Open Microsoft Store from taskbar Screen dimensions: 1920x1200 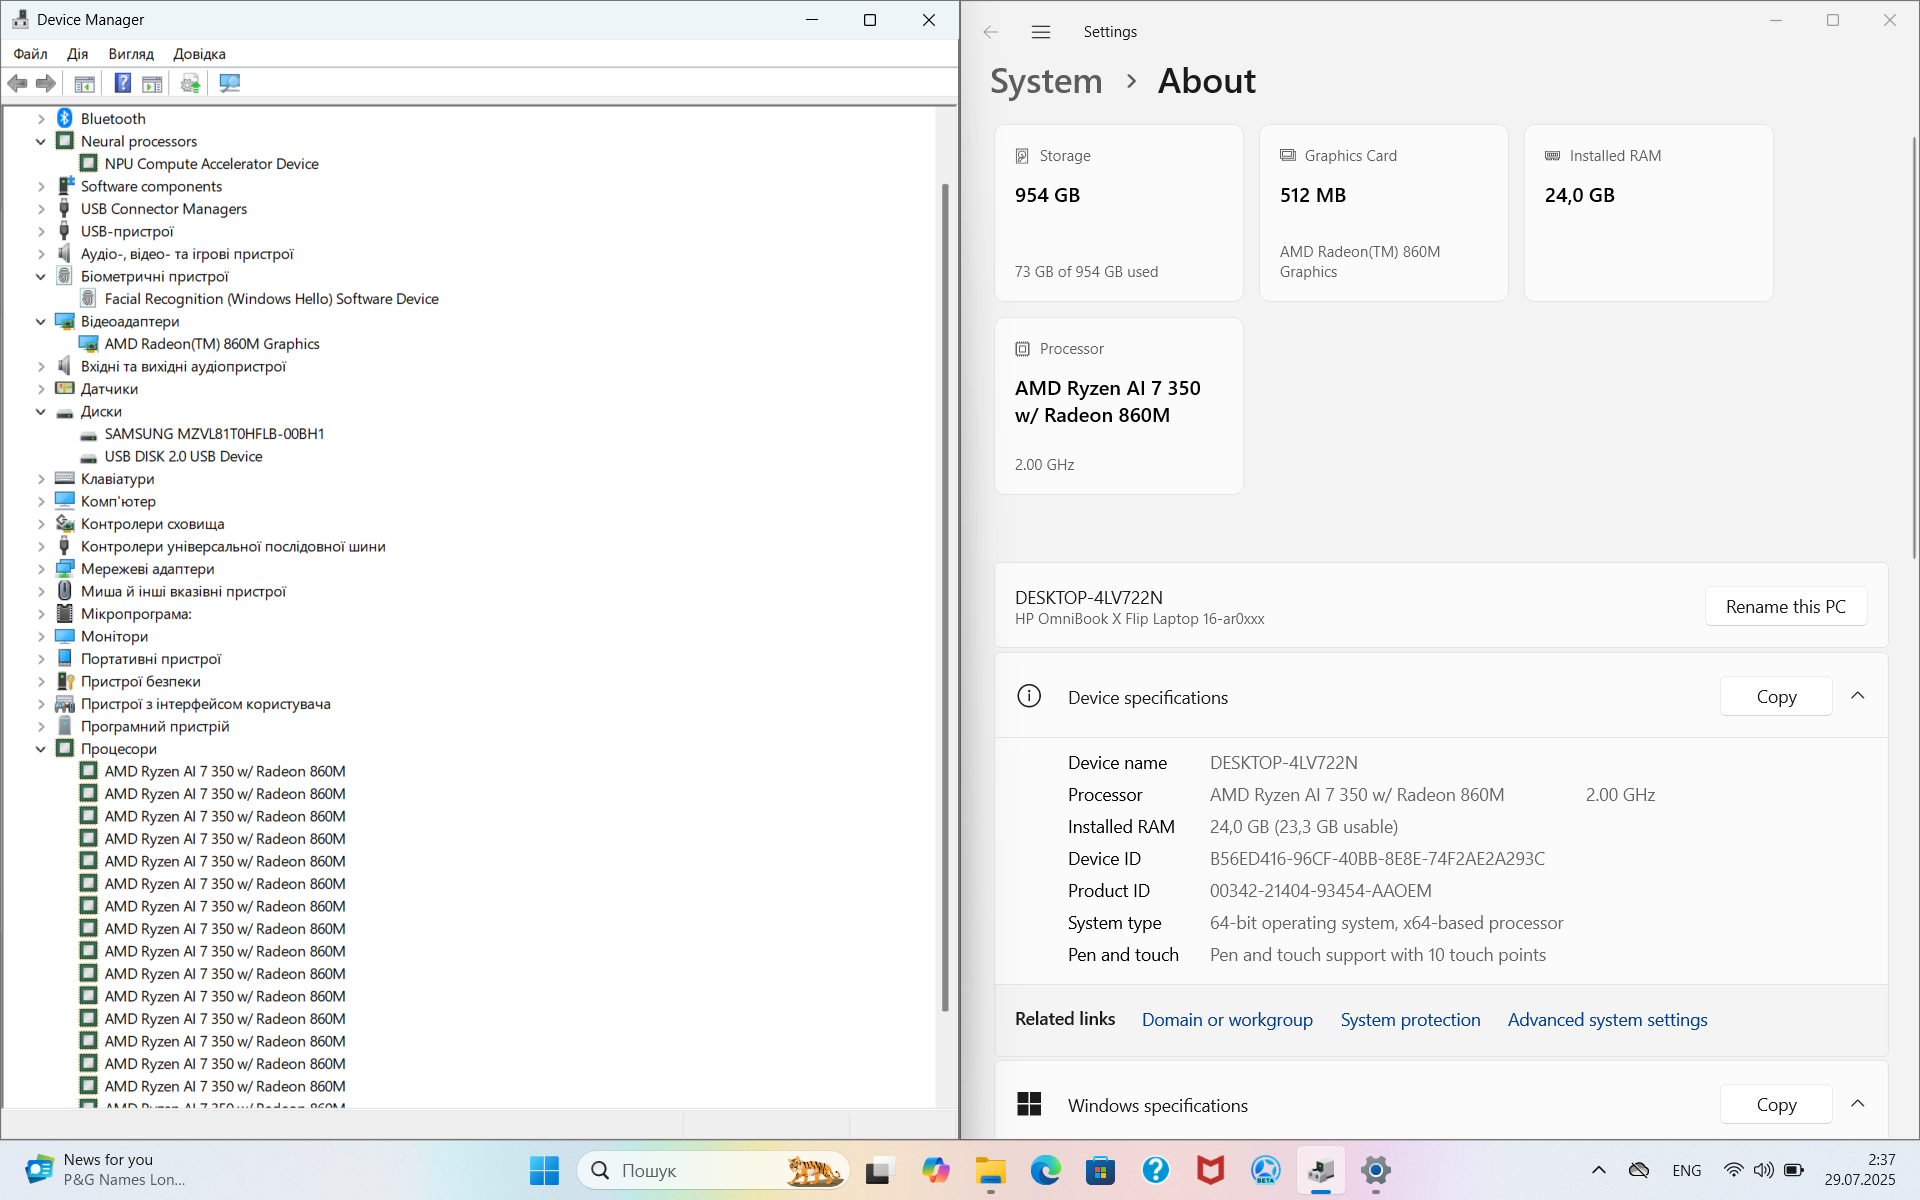pos(1101,1170)
